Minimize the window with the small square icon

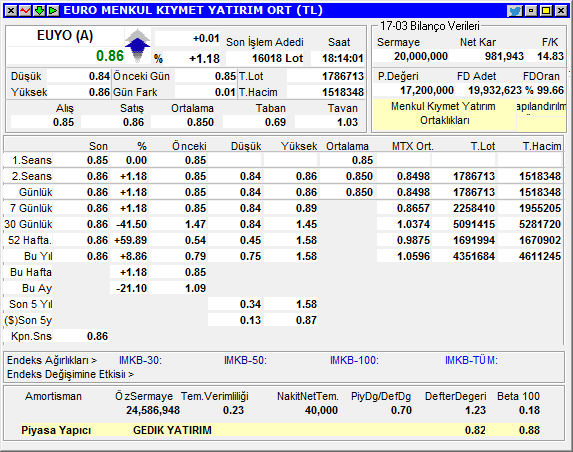(531, 11)
